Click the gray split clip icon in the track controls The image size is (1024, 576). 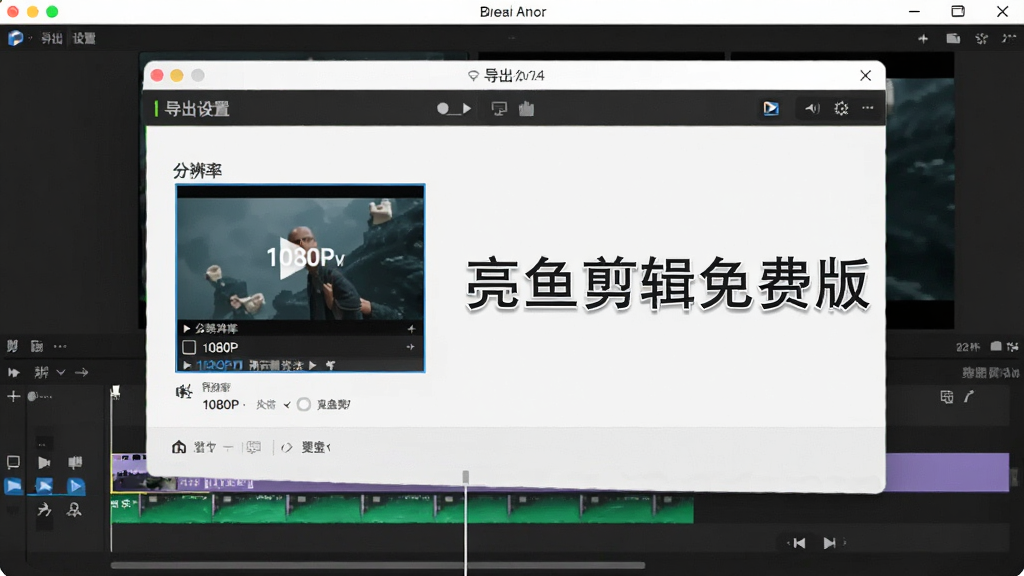point(75,462)
